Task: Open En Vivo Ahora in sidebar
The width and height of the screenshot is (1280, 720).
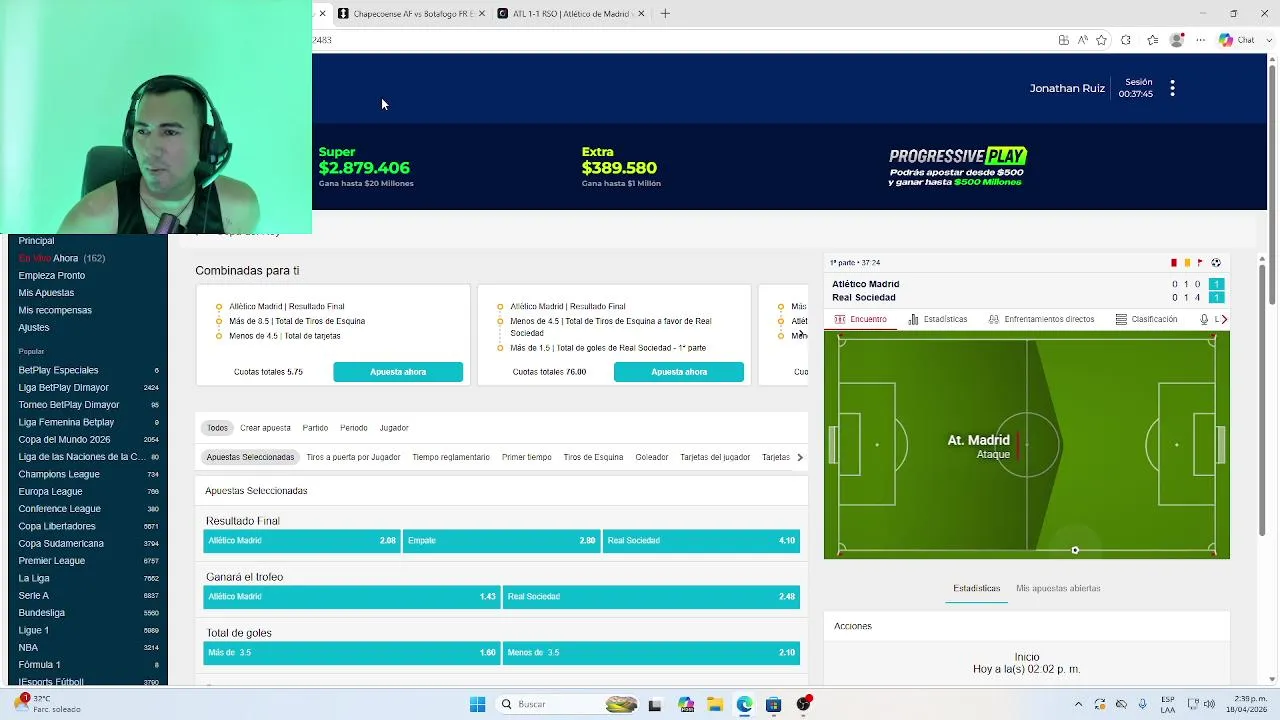Action: tap(62, 258)
